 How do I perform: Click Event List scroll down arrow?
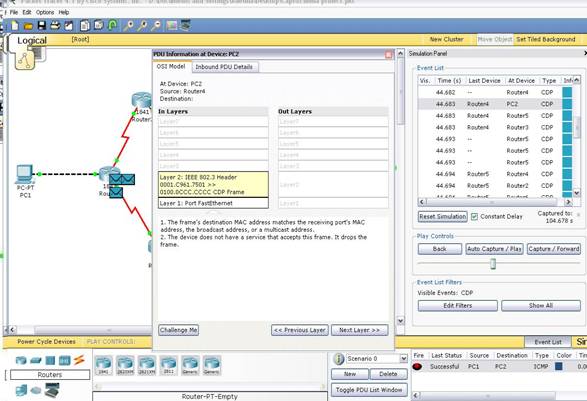(x=577, y=193)
